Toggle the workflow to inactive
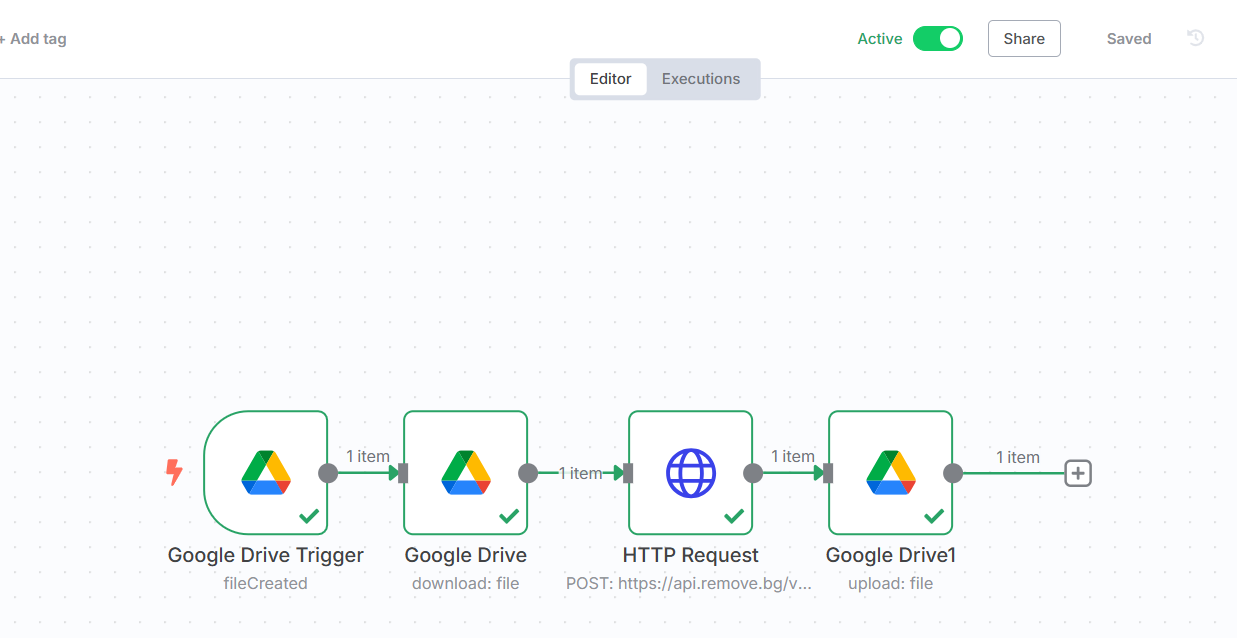This screenshot has height=638, width=1237. [x=937, y=38]
